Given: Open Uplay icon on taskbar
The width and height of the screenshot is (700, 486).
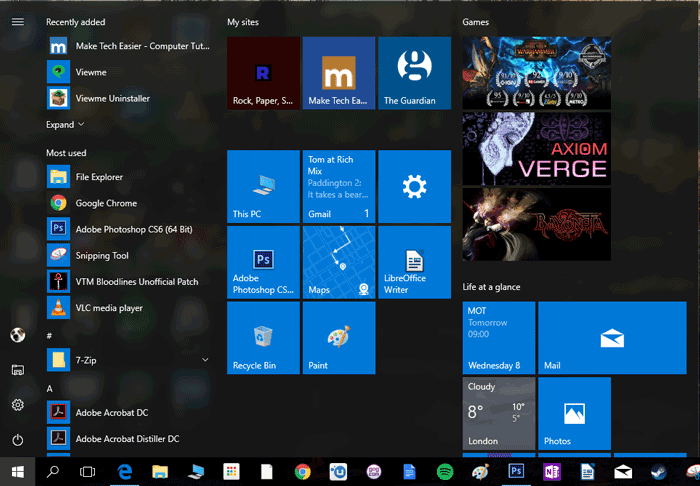Looking at the screenshot, I should pos(338,472).
